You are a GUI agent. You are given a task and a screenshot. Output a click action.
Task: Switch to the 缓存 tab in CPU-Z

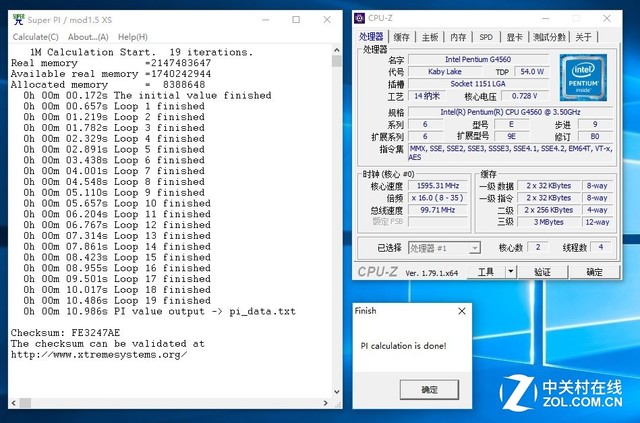click(401, 37)
